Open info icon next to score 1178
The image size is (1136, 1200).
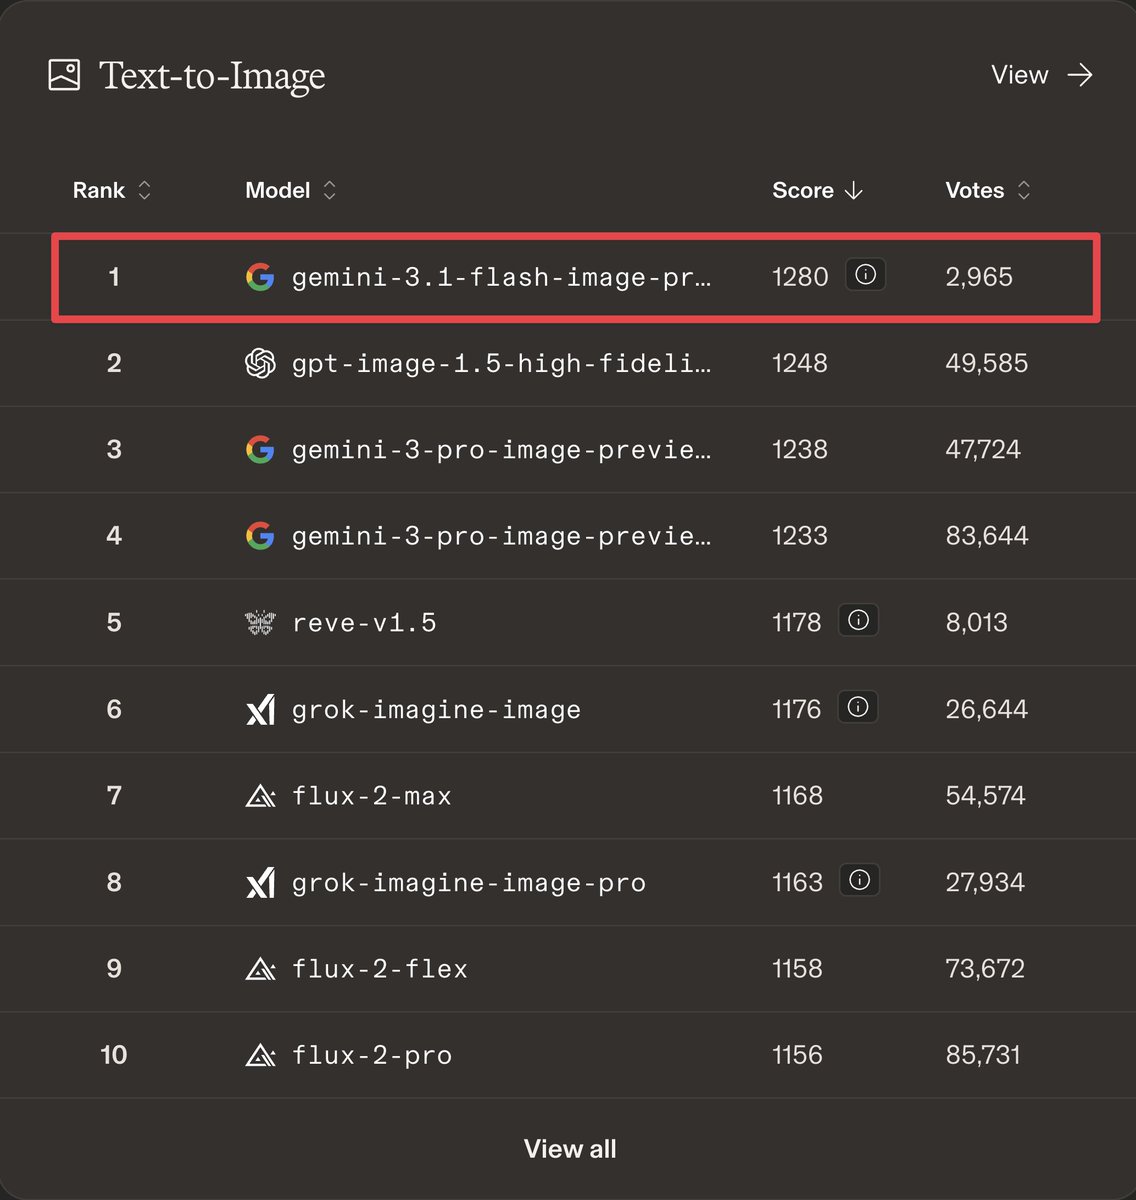tap(858, 621)
